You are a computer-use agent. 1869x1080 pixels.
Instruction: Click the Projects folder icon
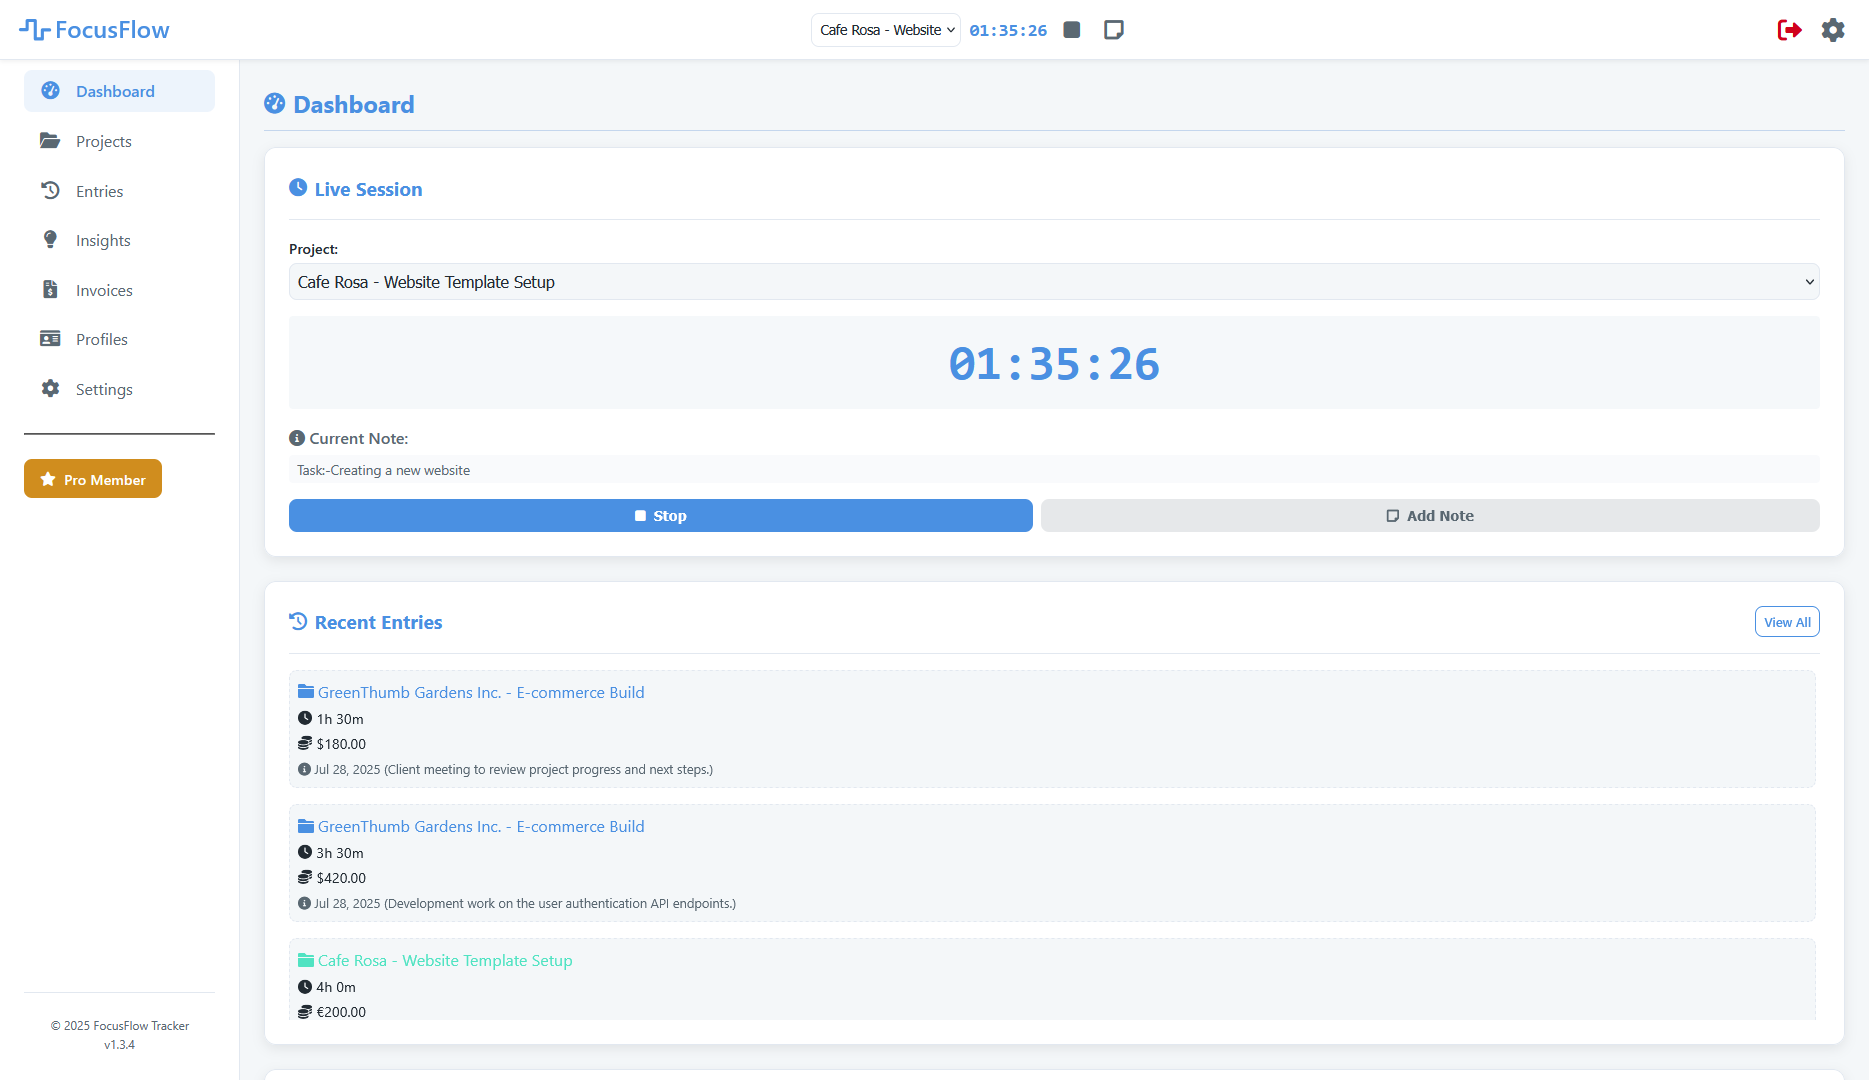tap(50, 141)
